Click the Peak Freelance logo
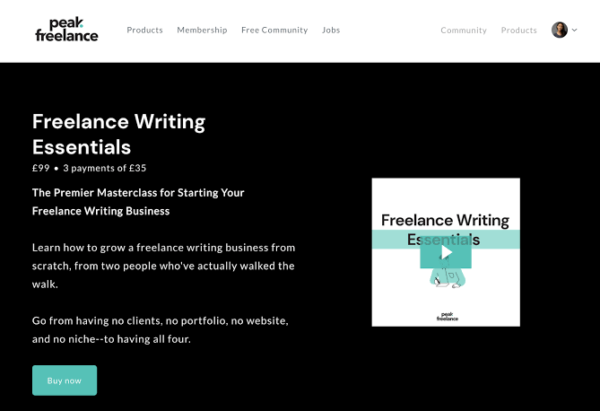Viewport: 600px width, 411px height. click(x=67, y=29)
